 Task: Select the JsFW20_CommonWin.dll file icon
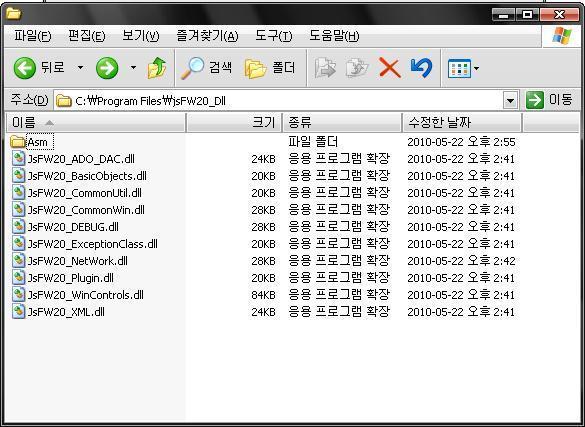point(18,210)
